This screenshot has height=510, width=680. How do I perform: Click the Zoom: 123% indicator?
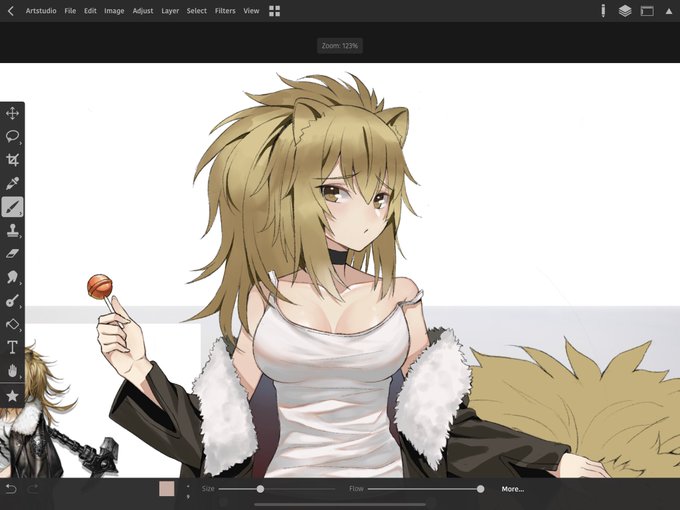340,46
